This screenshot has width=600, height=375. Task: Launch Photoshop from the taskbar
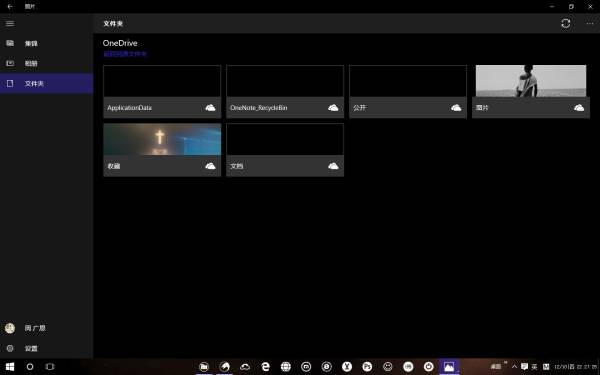coord(367,367)
